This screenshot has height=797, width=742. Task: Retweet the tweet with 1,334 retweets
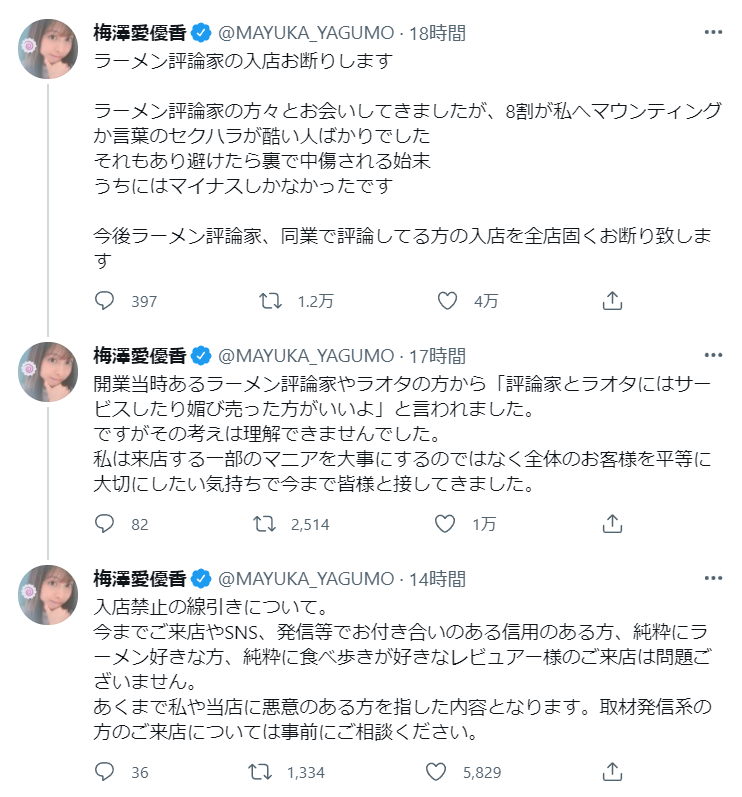pos(263,772)
